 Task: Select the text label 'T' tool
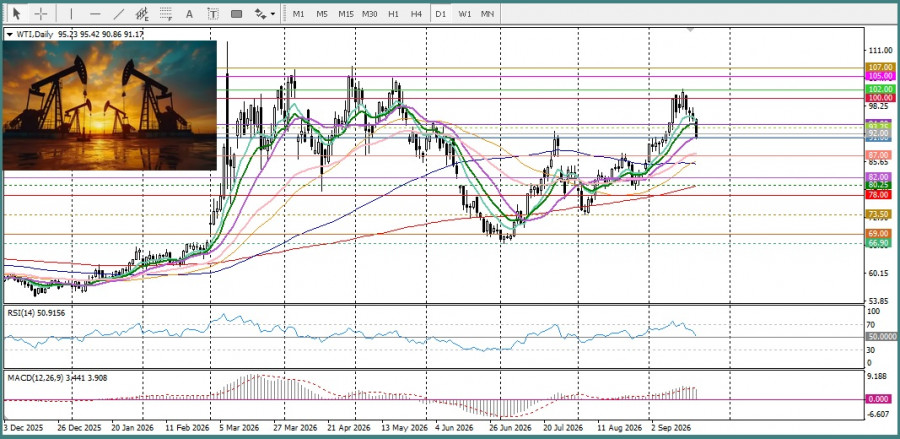click(x=213, y=13)
